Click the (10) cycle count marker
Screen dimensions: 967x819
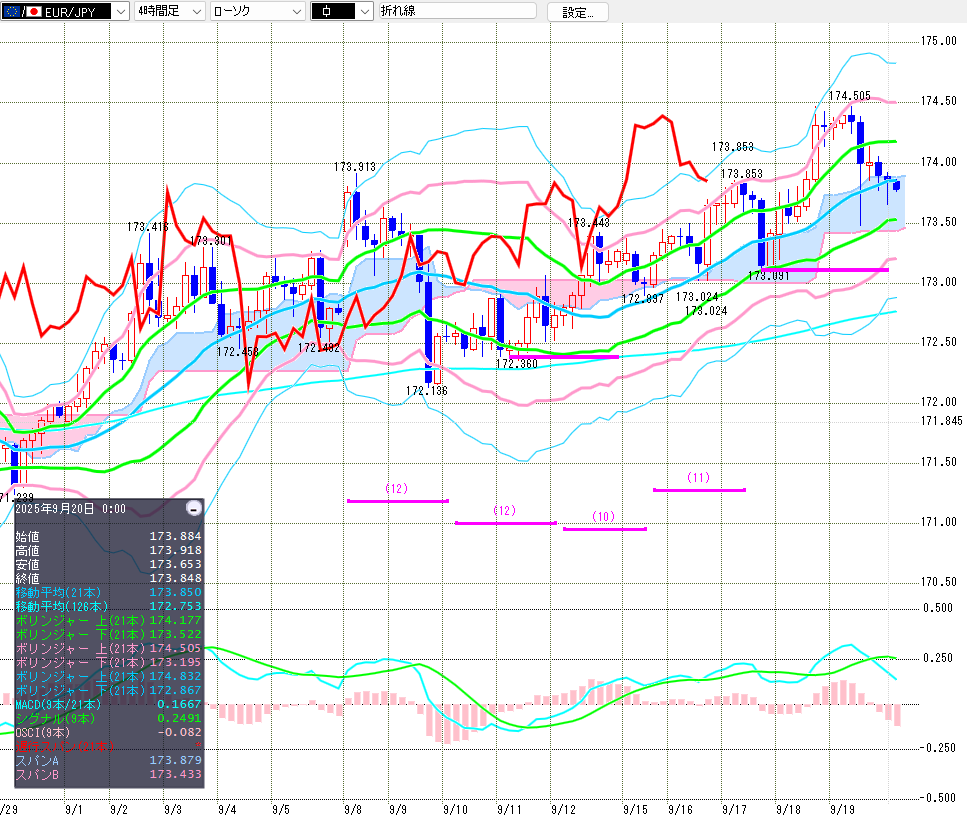[603, 516]
